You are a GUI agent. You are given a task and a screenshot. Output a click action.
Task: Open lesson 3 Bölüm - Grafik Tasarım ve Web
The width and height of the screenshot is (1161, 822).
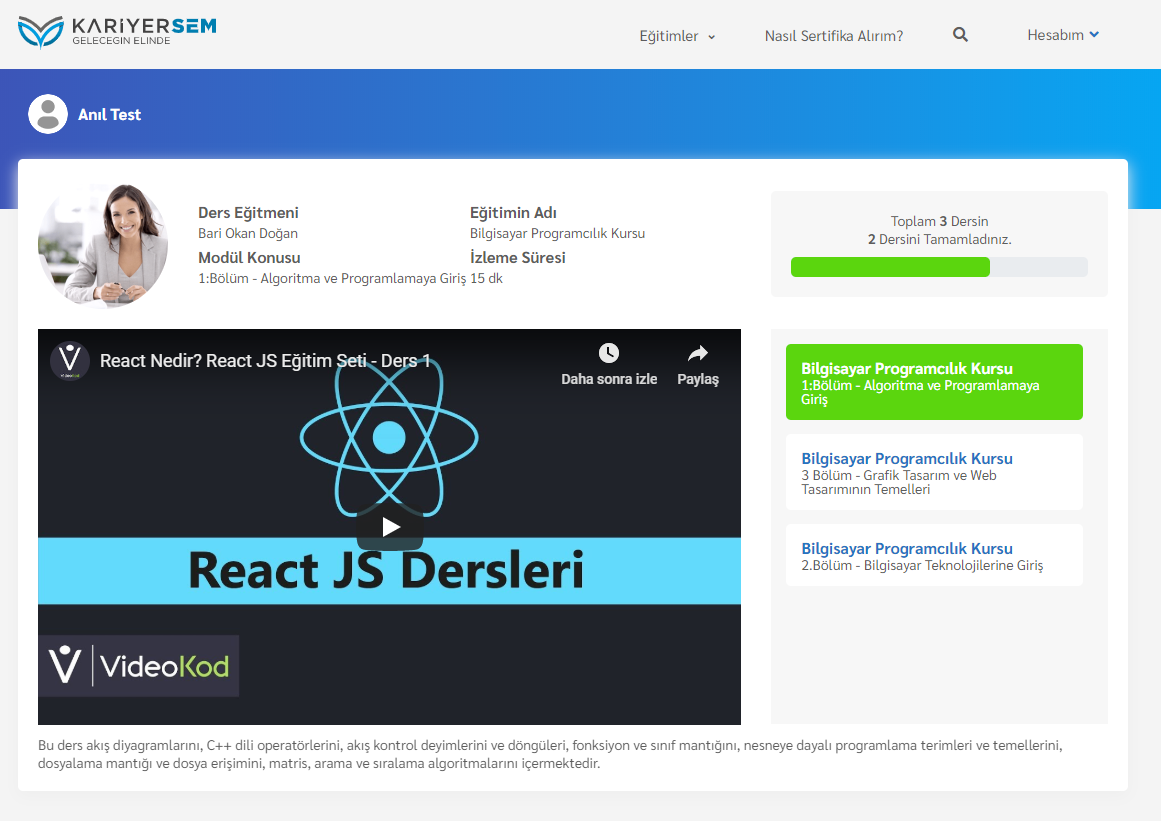coord(934,472)
